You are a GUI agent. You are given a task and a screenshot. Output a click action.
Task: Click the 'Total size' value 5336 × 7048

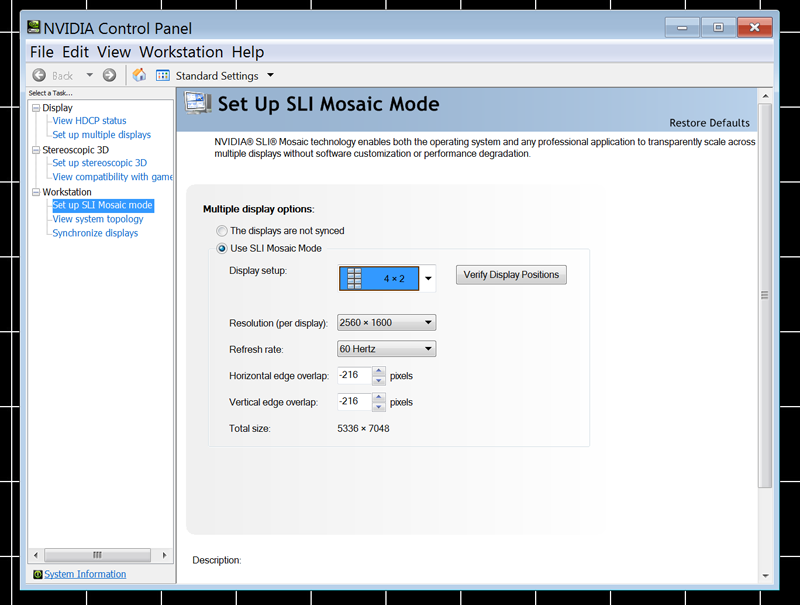[x=363, y=428]
